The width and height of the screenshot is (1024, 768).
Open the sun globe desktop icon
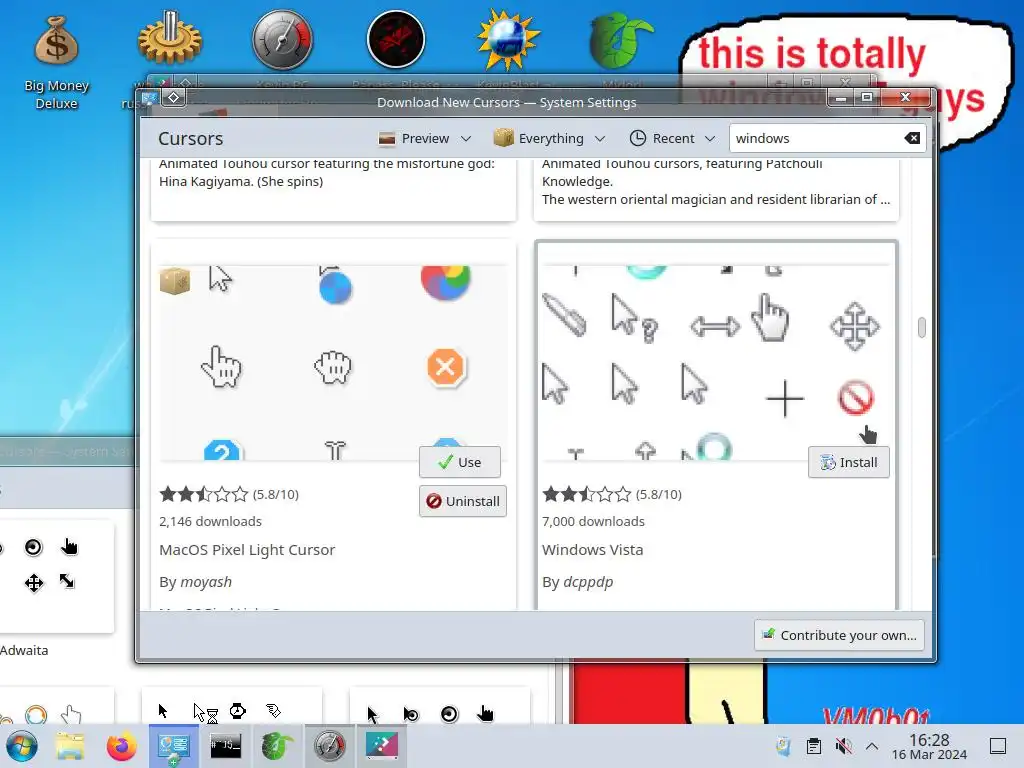508,39
